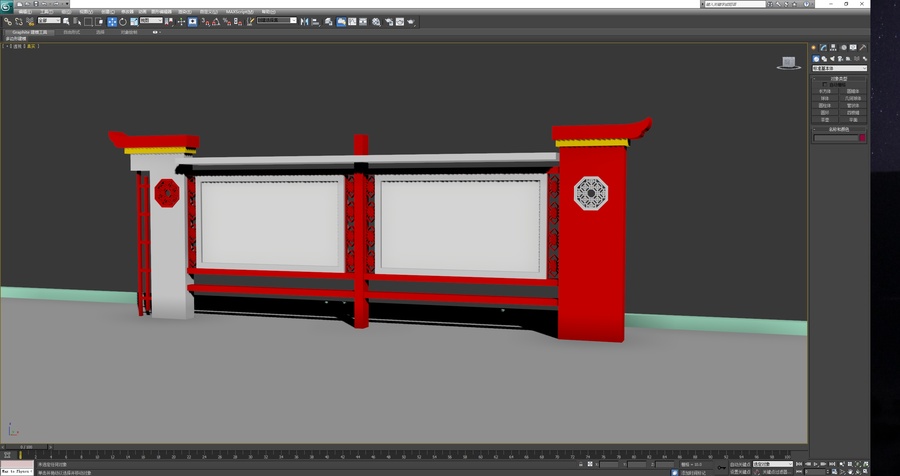The width and height of the screenshot is (900, 476).
Task: Toggle the 3D Snaps button
Action: click(206, 22)
